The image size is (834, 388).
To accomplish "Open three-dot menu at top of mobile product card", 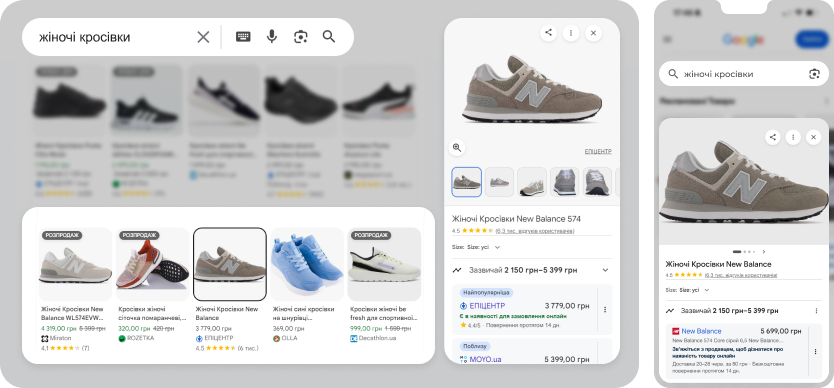I will pos(793,137).
